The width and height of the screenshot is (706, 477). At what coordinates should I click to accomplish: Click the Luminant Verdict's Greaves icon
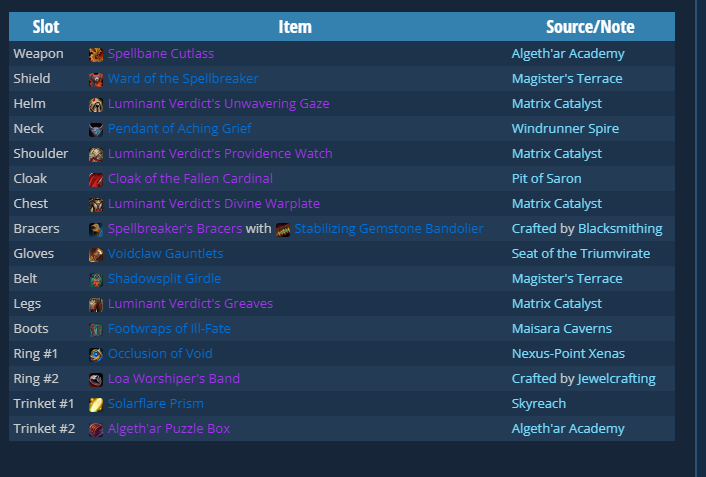point(95,304)
